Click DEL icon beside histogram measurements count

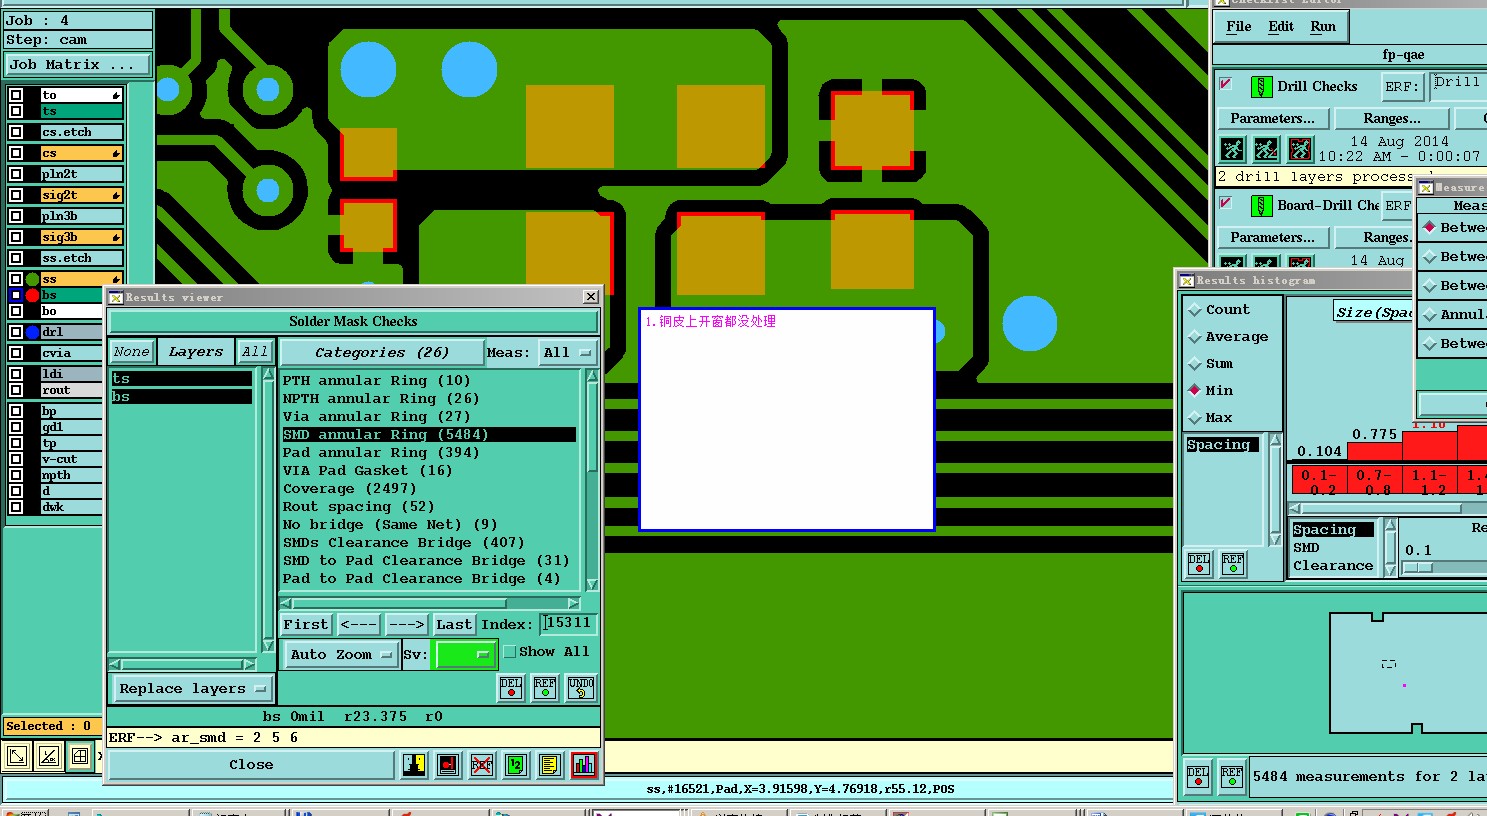tap(1198, 777)
